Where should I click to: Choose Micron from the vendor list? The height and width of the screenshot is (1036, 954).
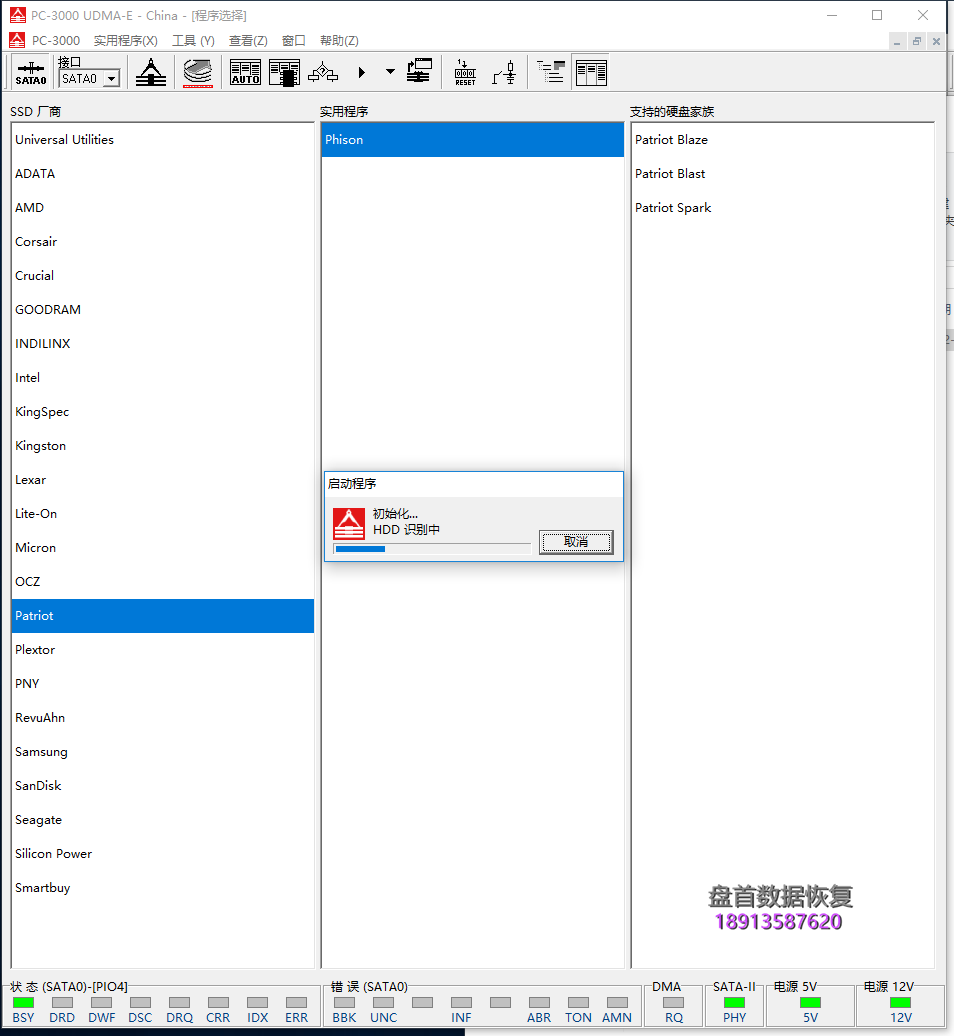[163, 548]
